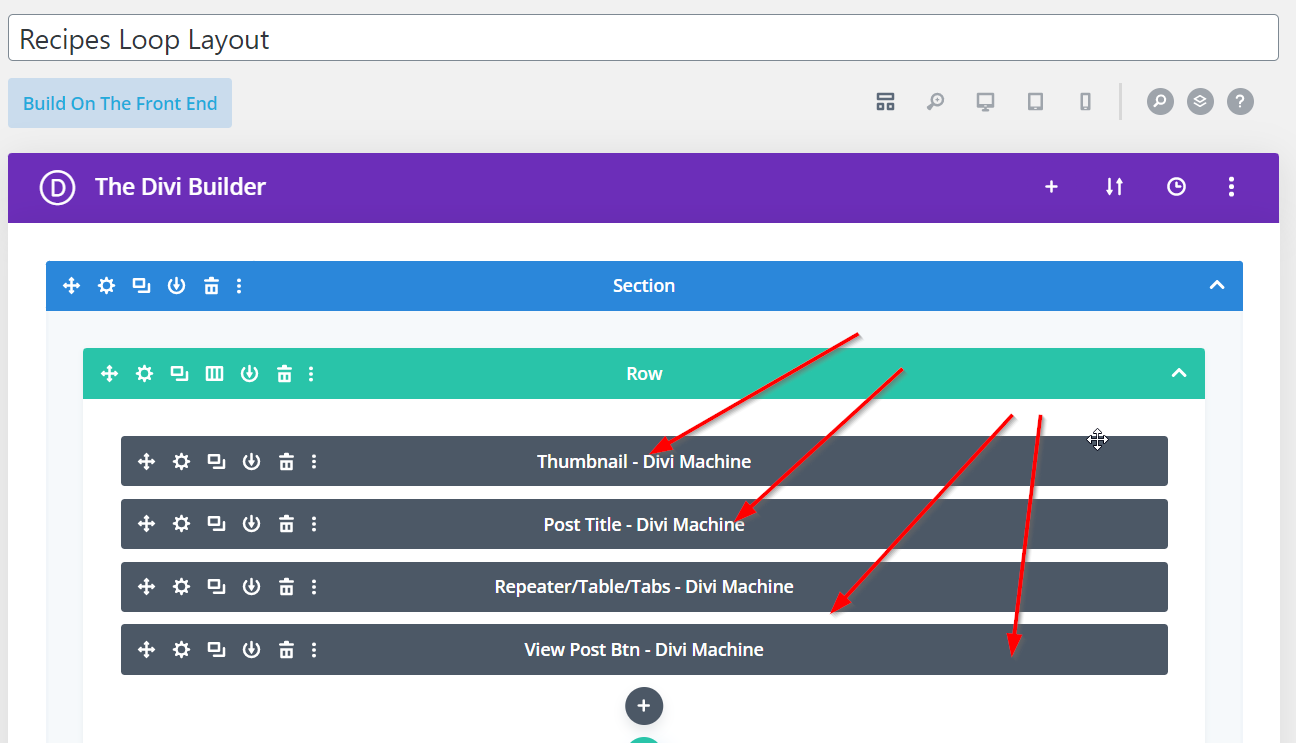Click Build On The Front End button
The image size is (1296, 743).
click(x=120, y=103)
